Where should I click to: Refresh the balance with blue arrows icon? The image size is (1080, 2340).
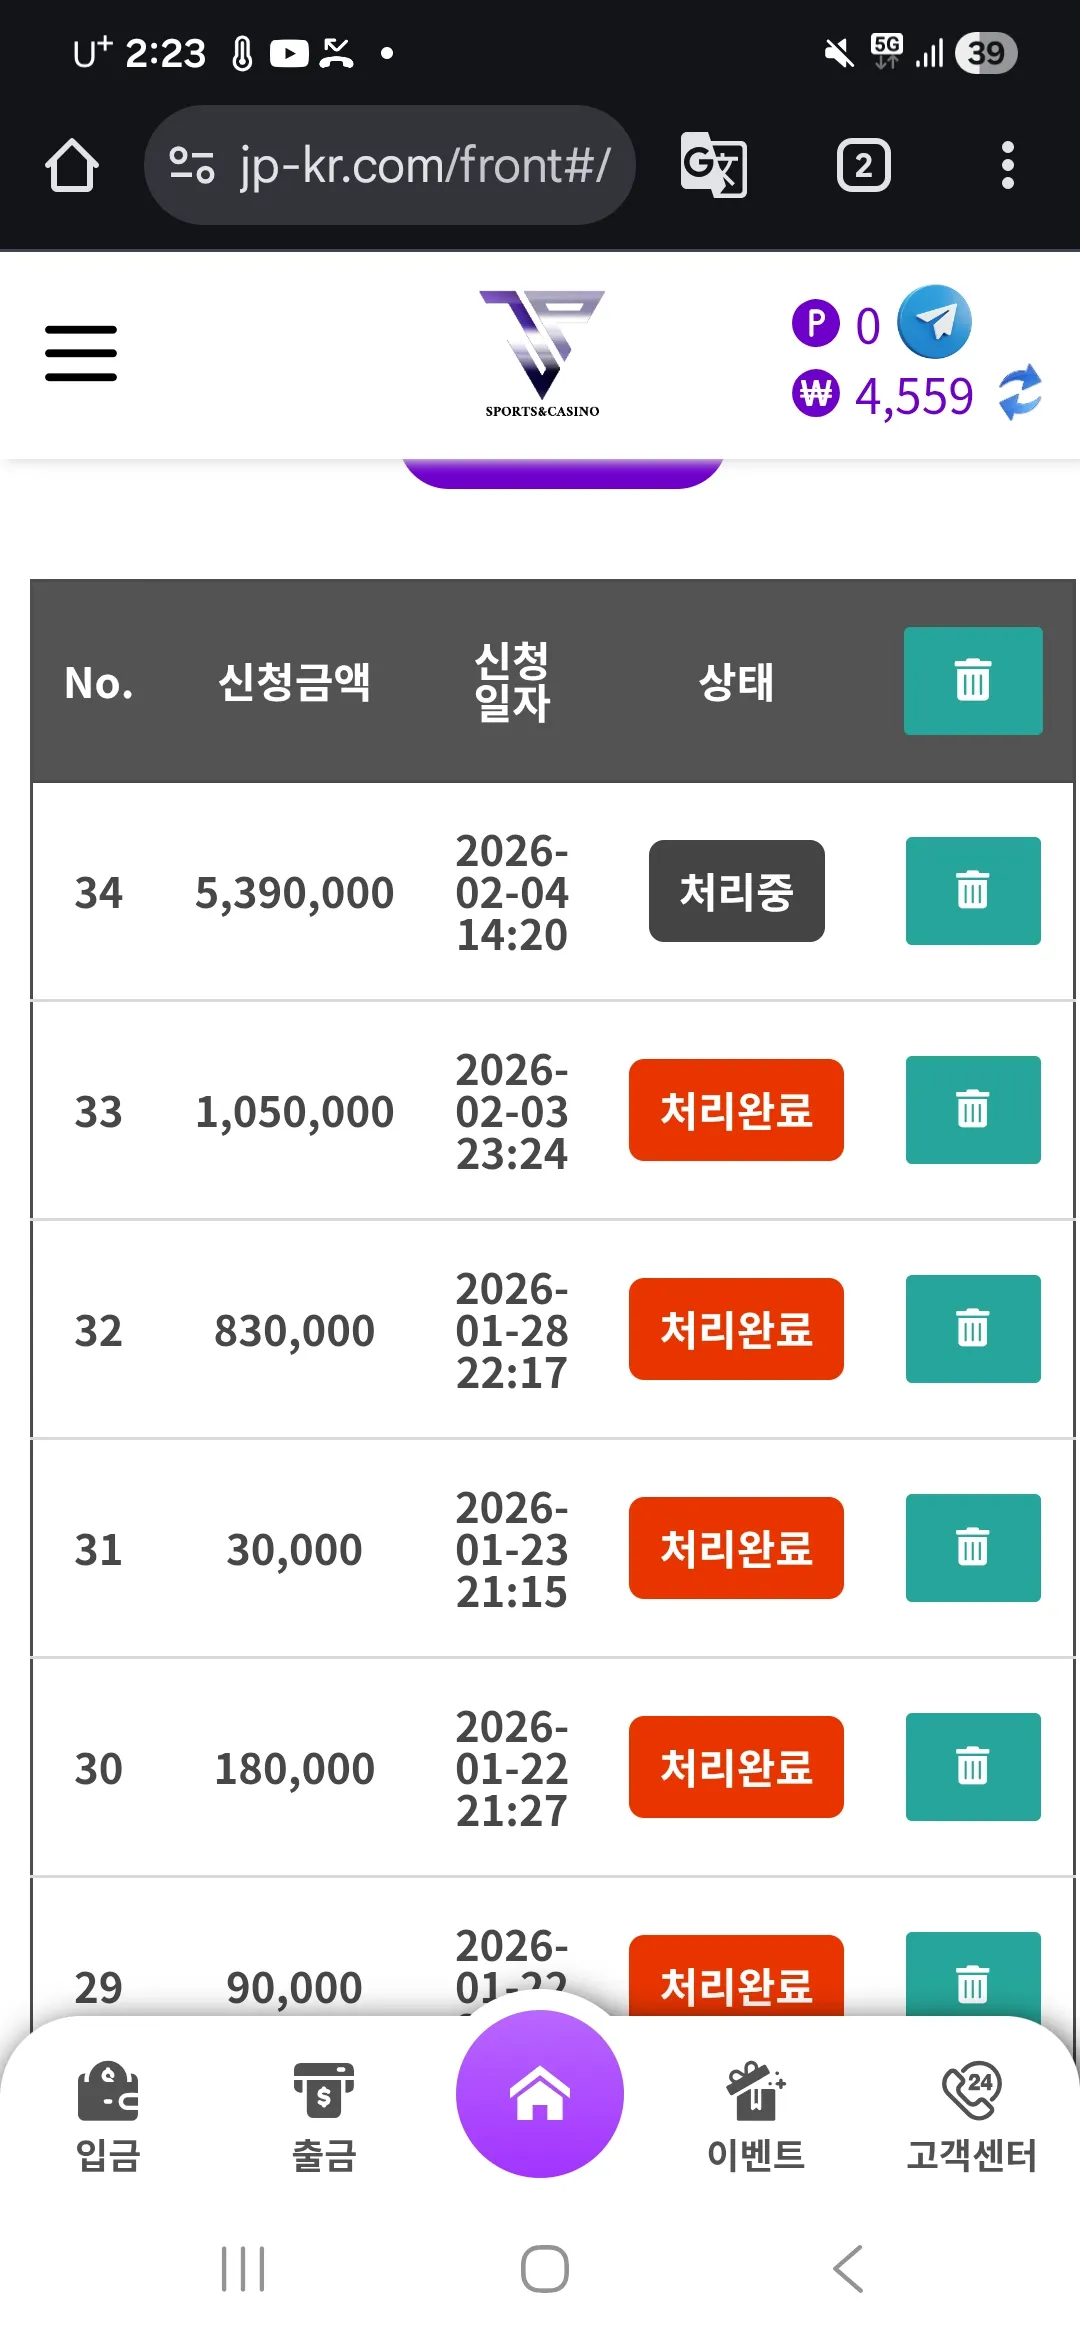coord(1020,392)
